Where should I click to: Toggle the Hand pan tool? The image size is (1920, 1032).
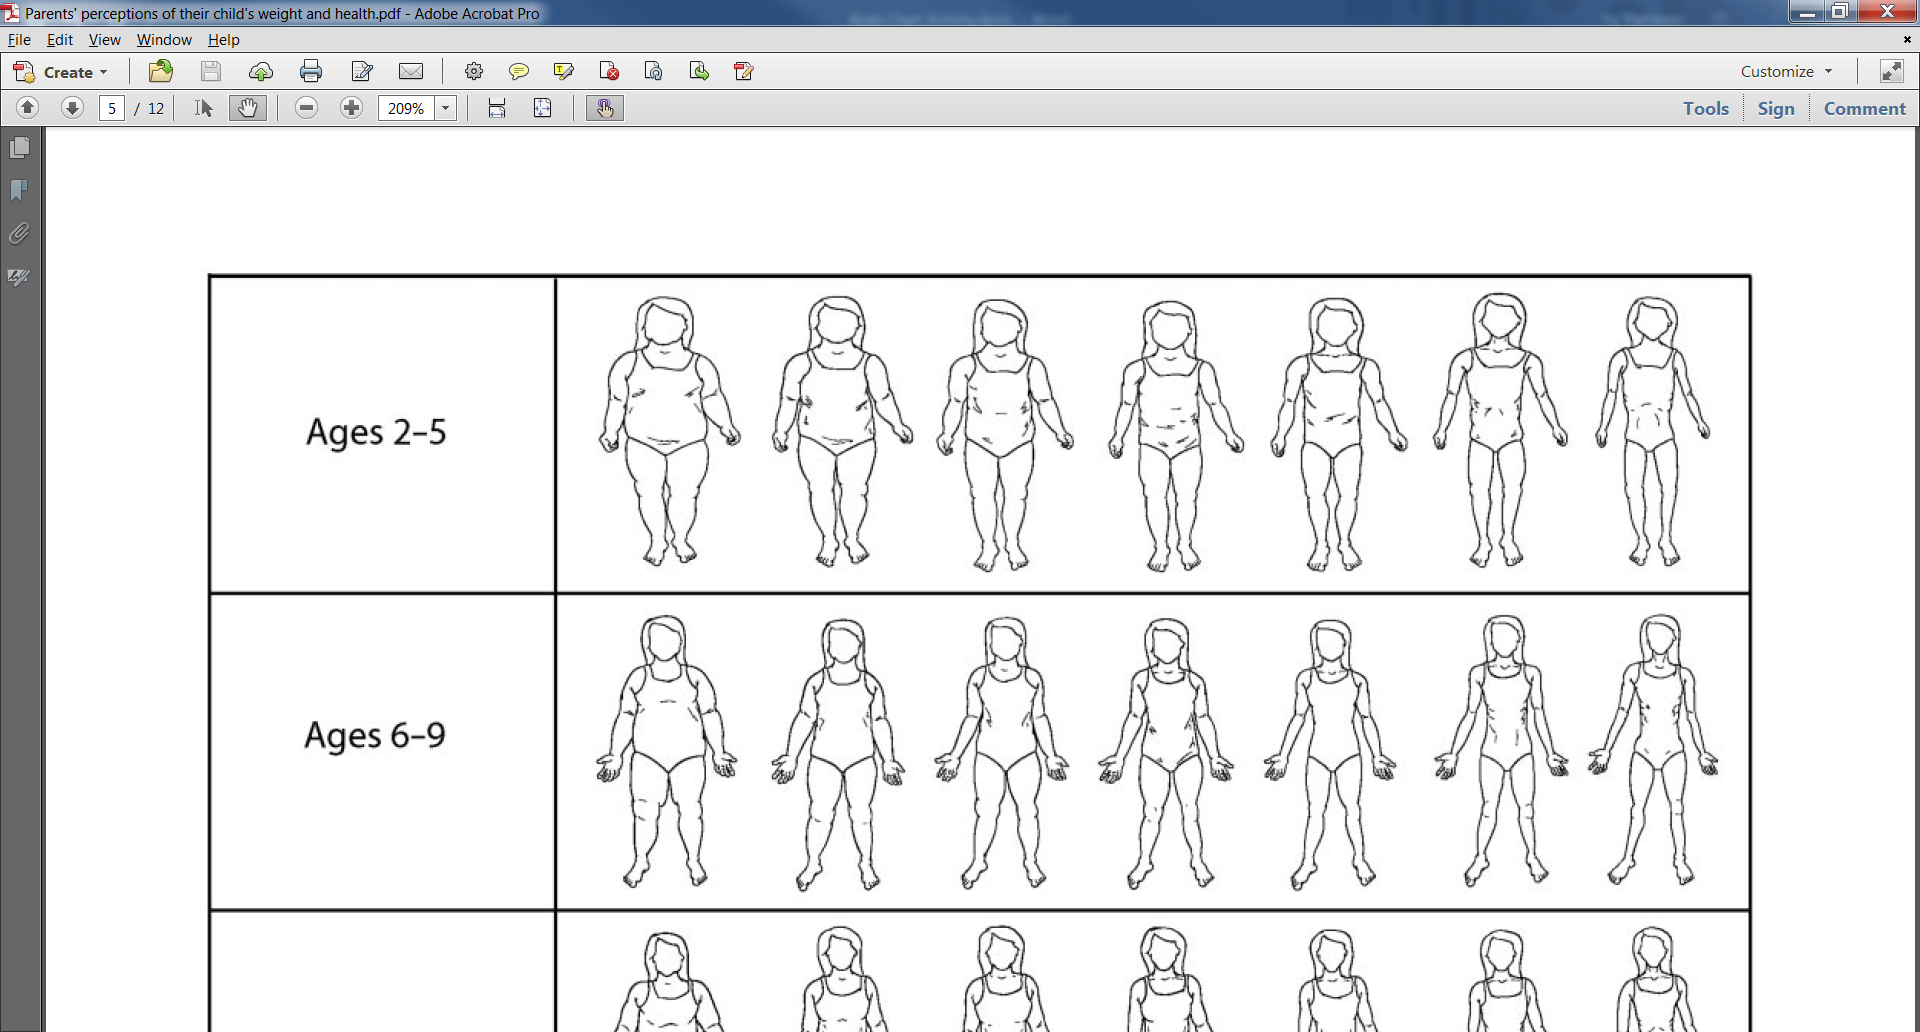coord(247,108)
